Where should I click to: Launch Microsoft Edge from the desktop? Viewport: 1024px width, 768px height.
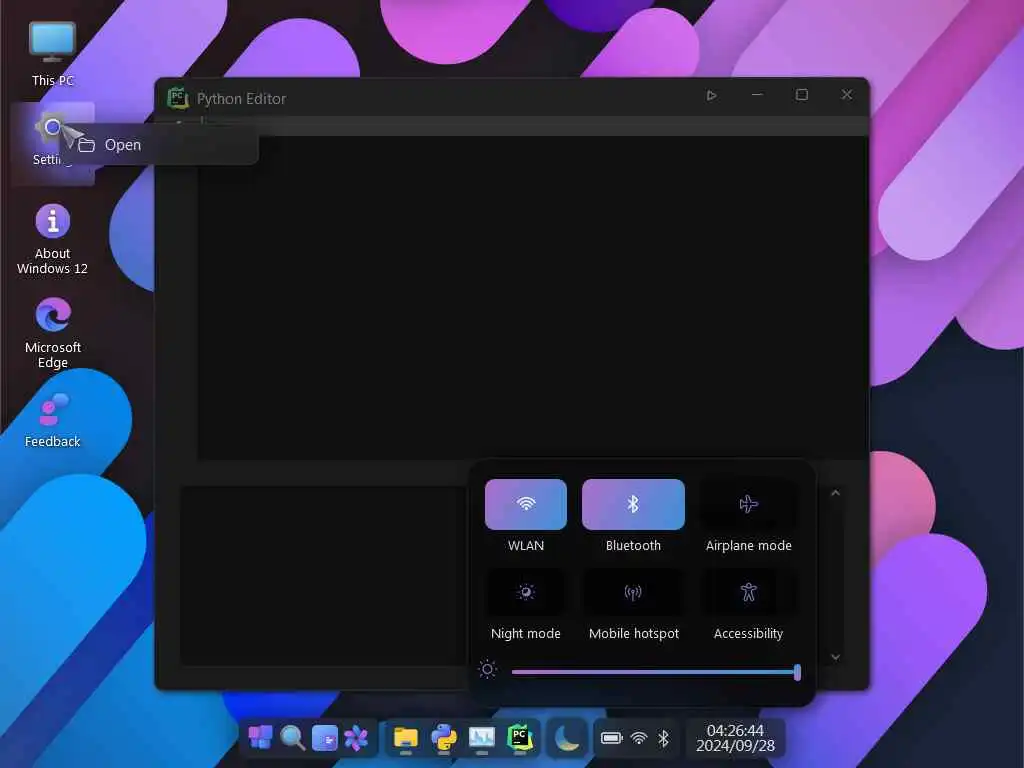tap(52, 333)
